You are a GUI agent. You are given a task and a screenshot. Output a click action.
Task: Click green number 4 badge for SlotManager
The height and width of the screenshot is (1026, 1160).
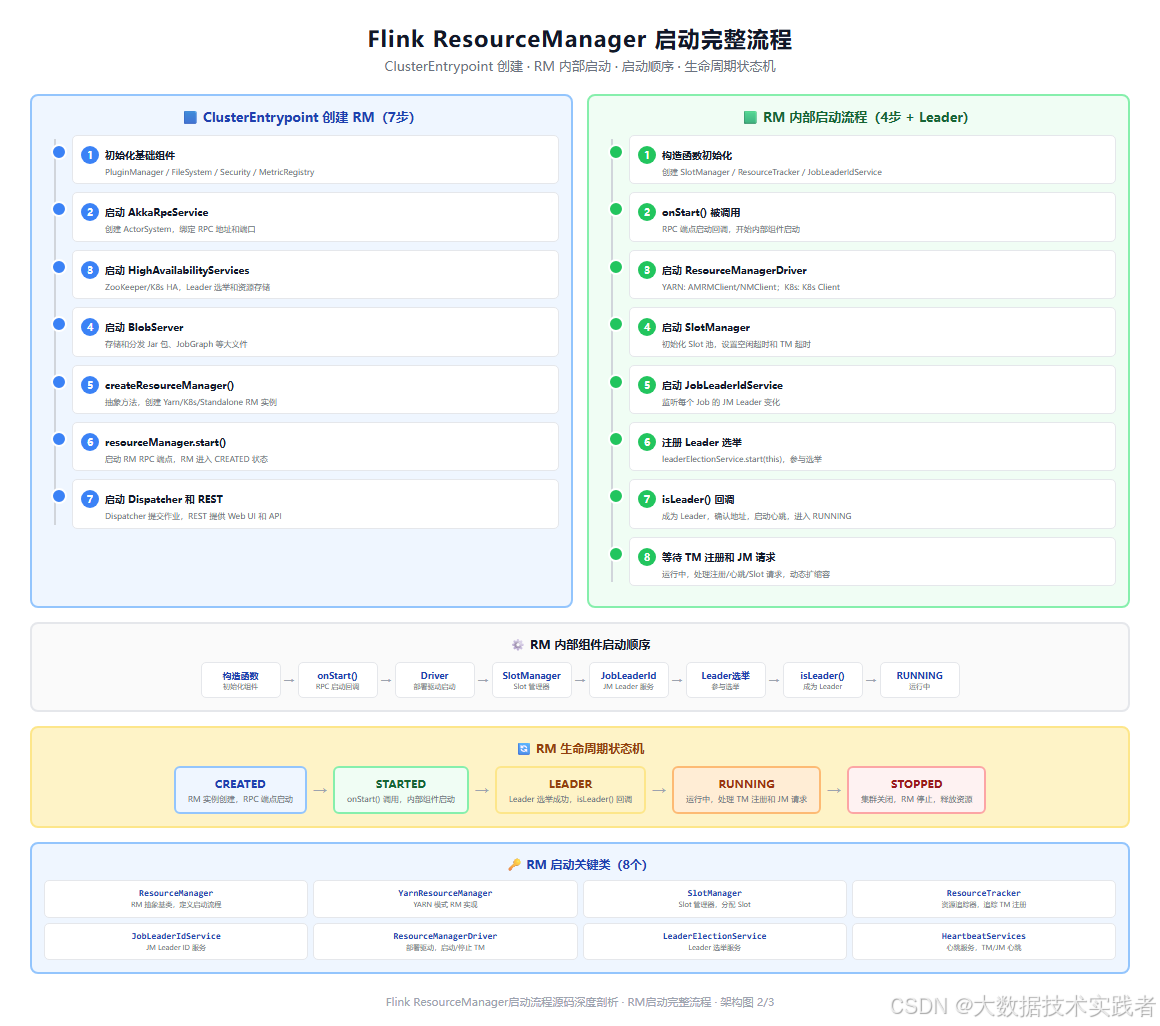[x=647, y=327]
